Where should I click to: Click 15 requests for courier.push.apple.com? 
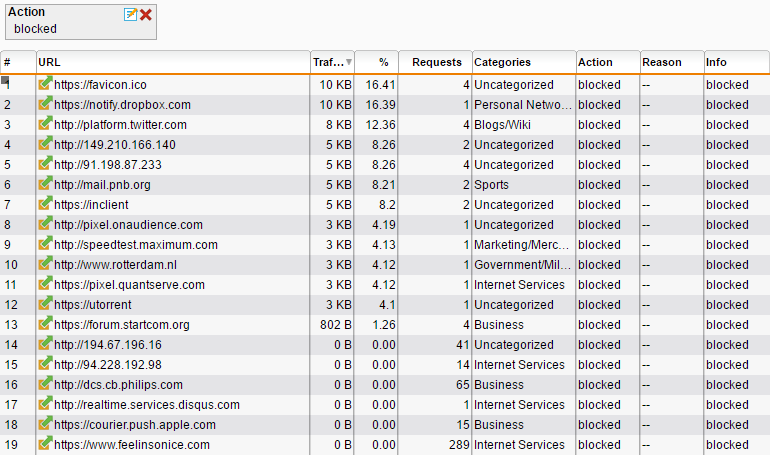463,425
